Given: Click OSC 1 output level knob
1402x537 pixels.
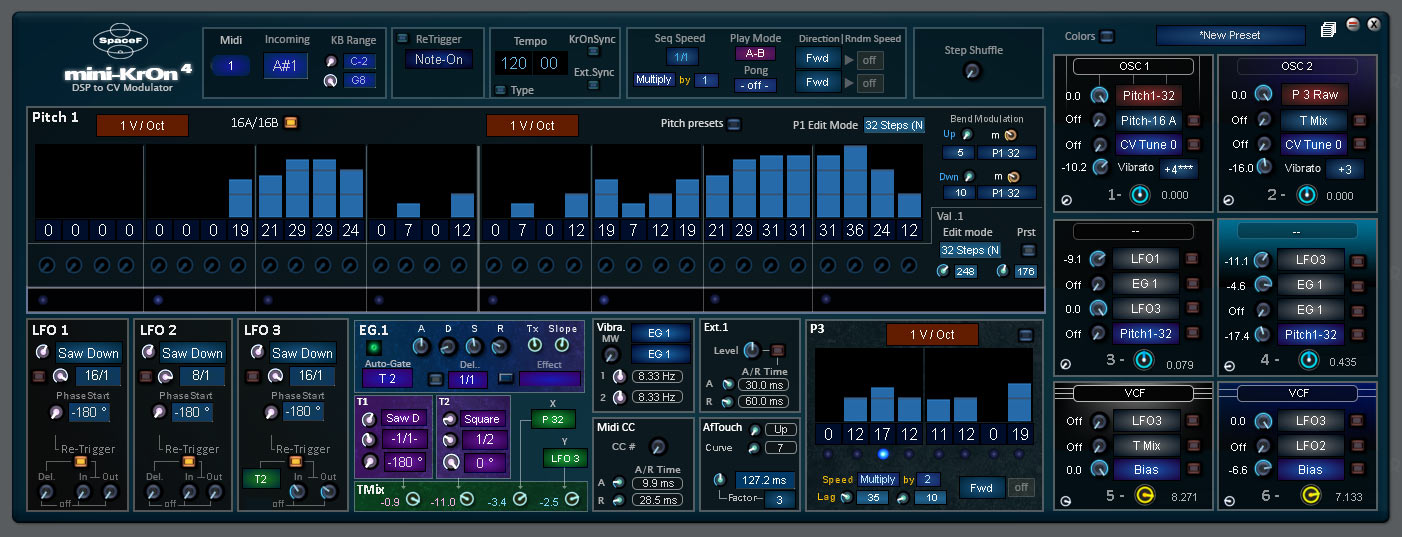Looking at the screenshot, I should click(1140, 194).
